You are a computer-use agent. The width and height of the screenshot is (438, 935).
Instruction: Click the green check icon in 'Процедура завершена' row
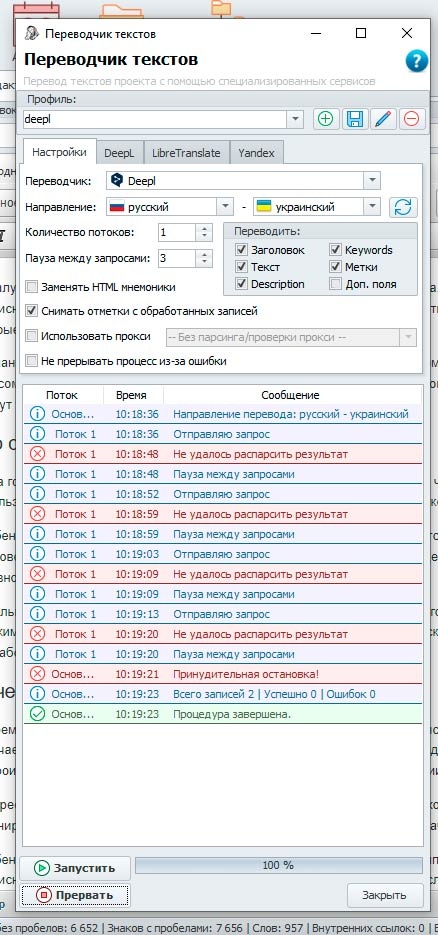[37, 714]
